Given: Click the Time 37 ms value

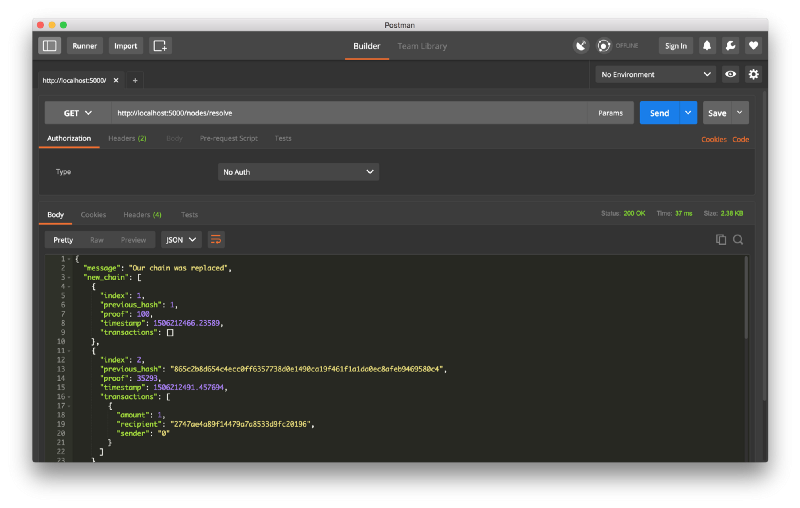Looking at the screenshot, I should tap(684, 213).
